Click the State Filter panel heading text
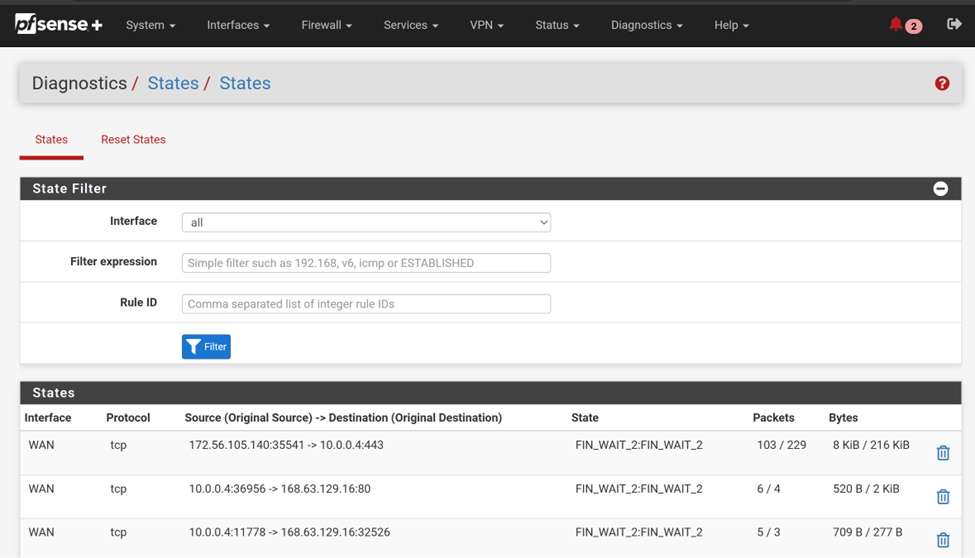Viewport: 975px width, 558px height. [70, 188]
